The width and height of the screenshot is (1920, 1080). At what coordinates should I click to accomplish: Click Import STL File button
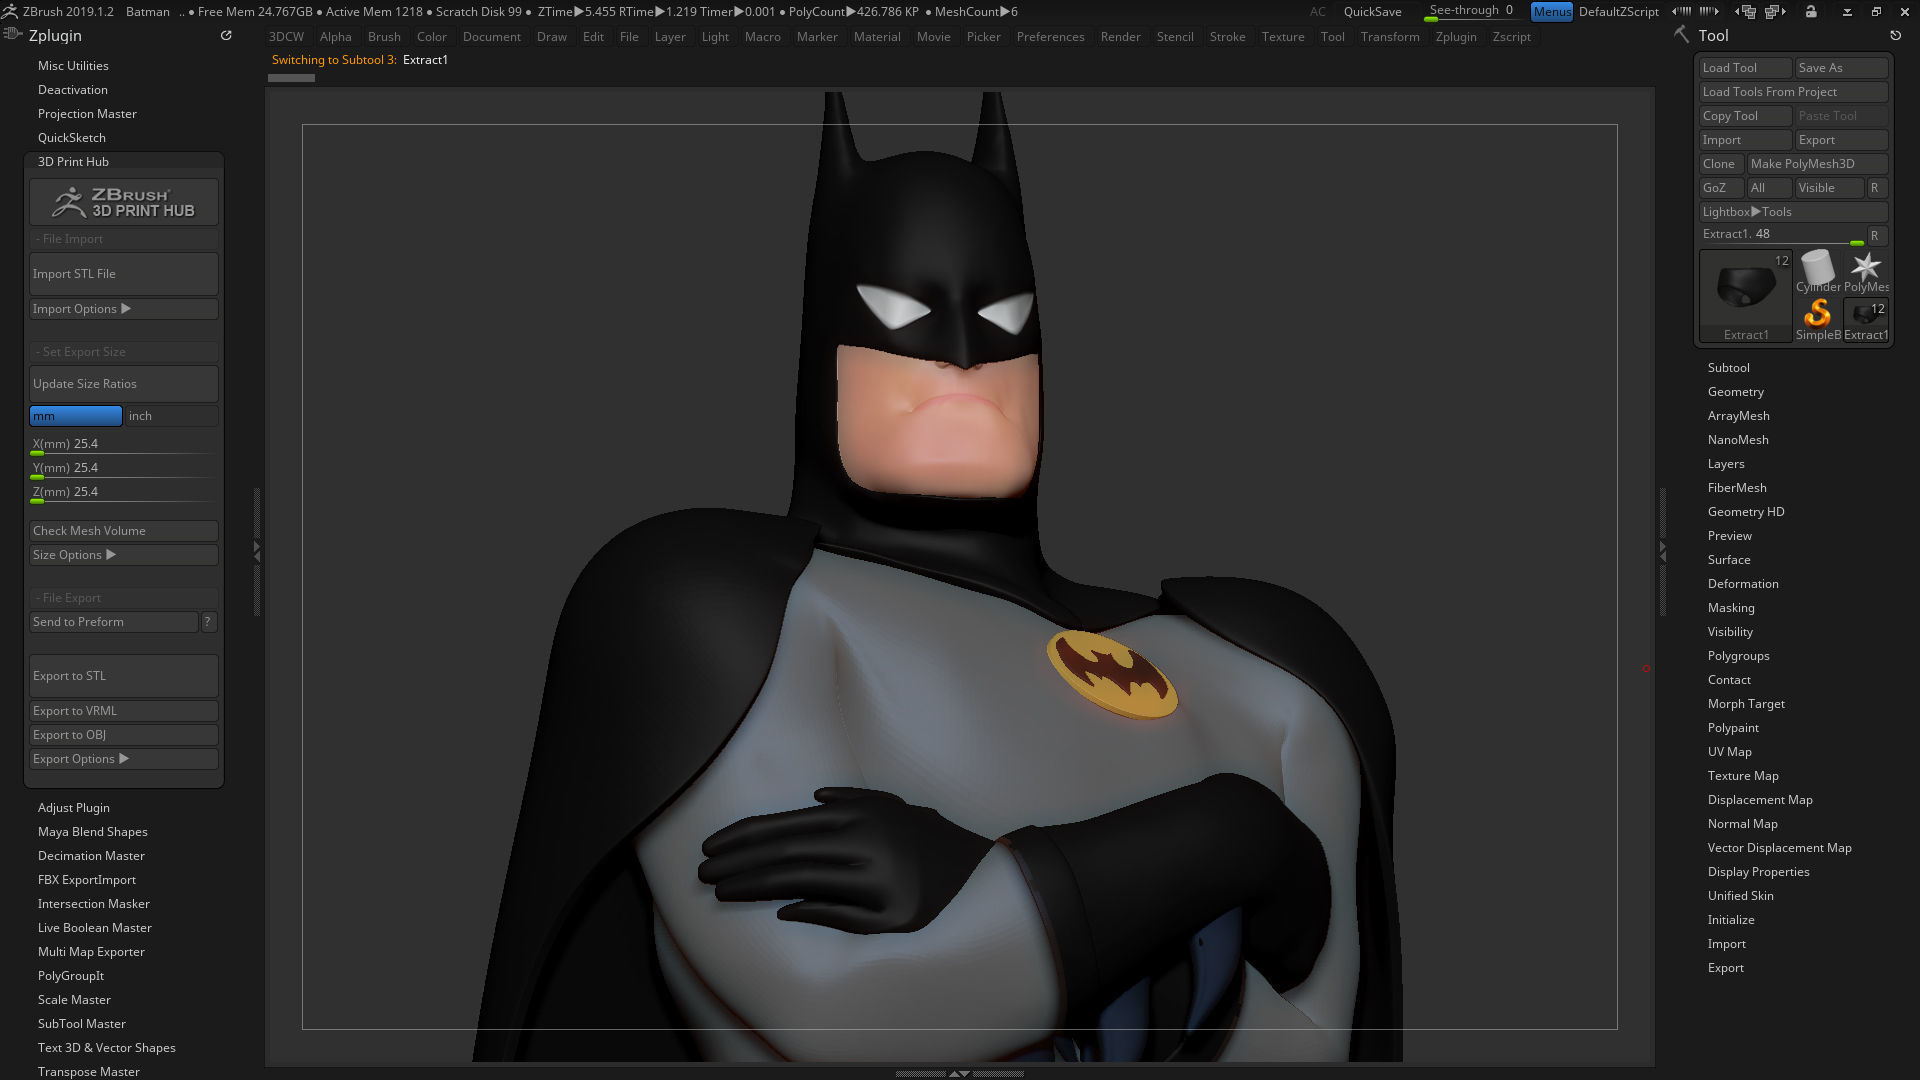click(124, 274)
